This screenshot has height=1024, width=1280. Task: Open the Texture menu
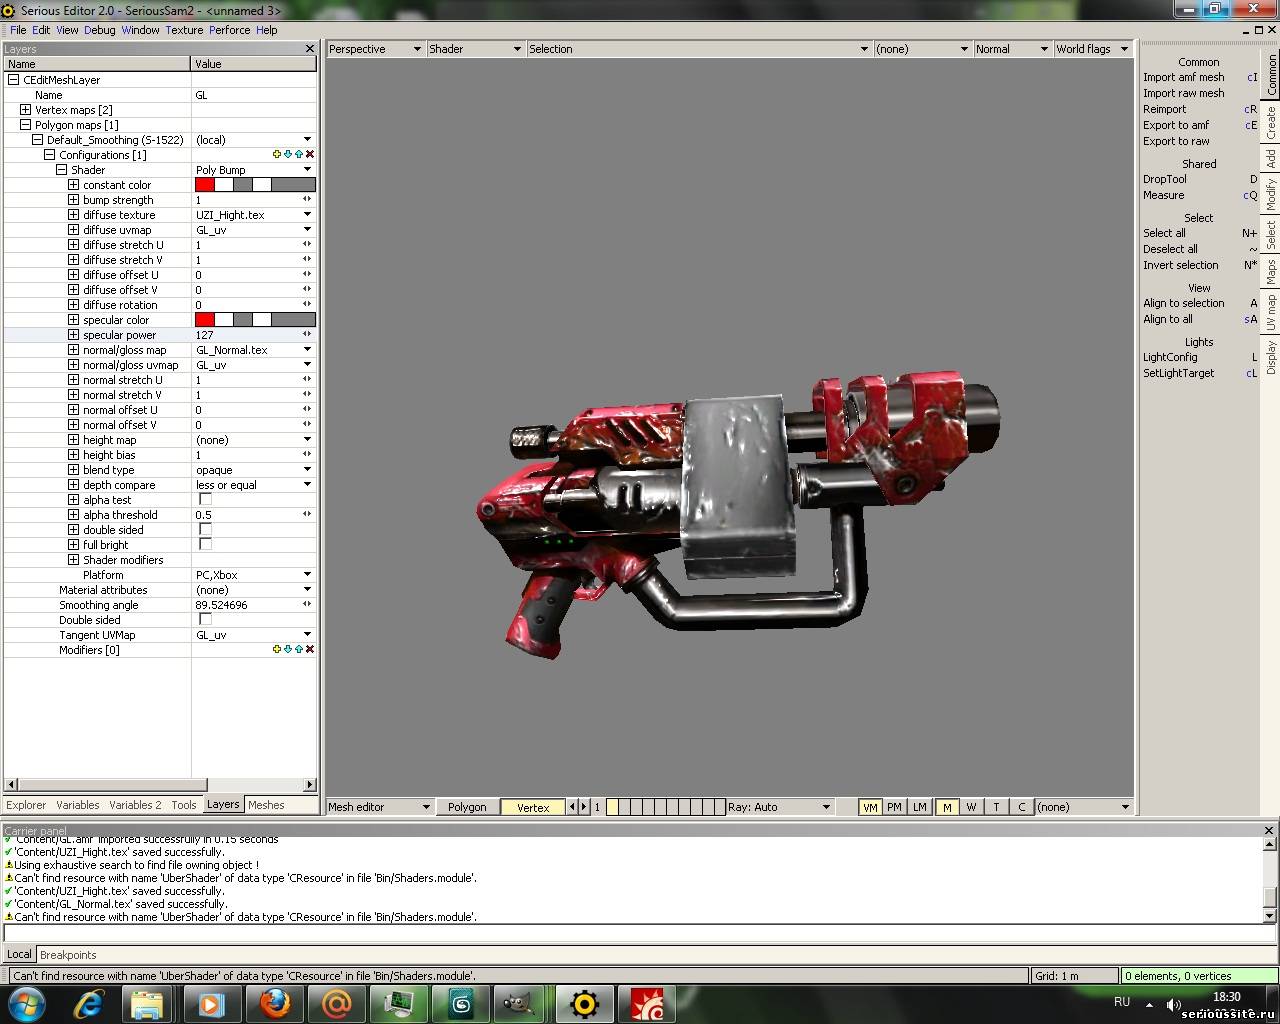coord(184,30)
